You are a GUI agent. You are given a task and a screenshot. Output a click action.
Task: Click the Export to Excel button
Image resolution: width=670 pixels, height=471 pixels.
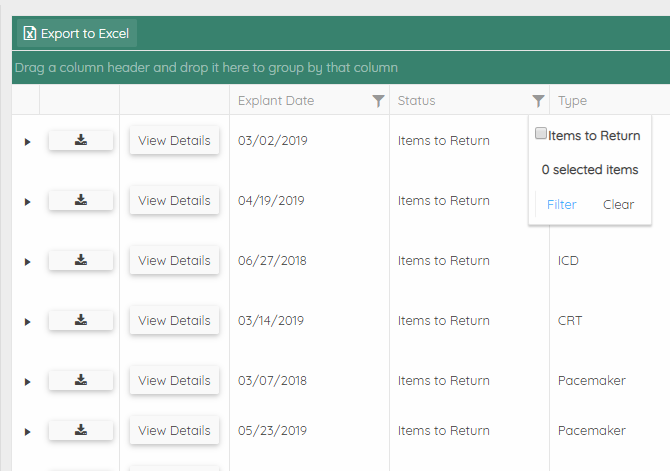coord(77,34)
